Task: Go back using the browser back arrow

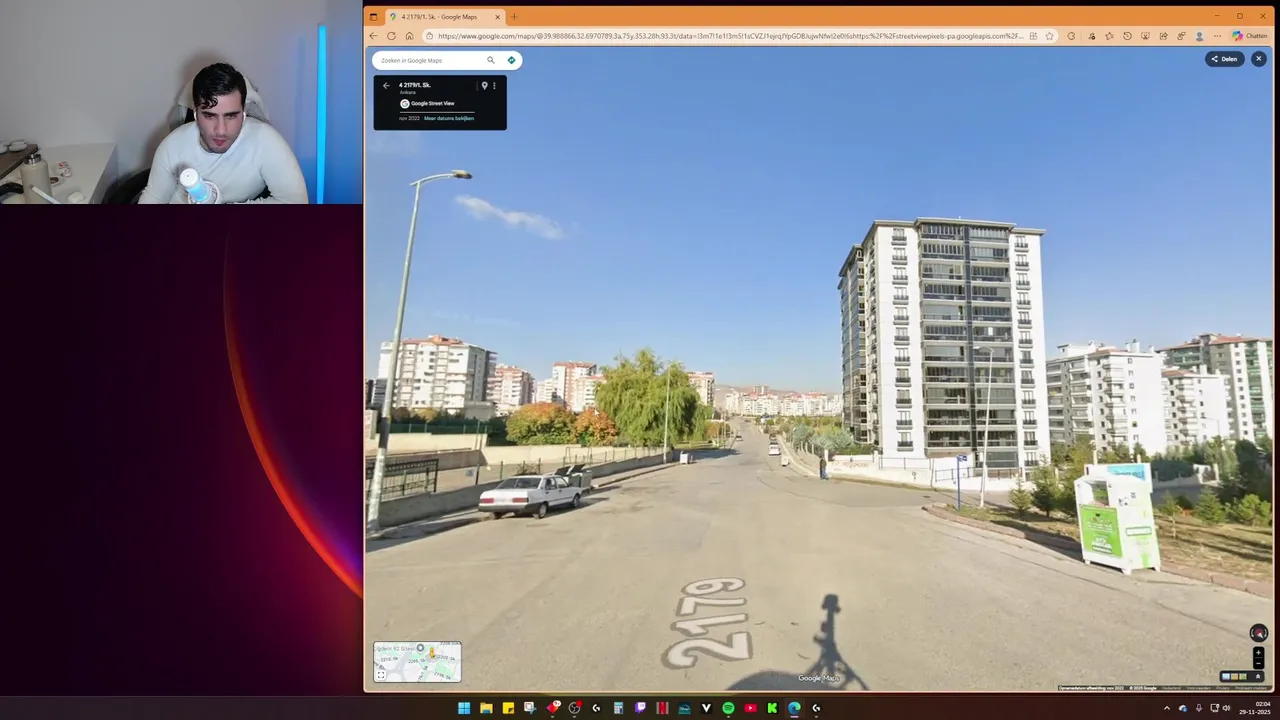Action: [x=374, y=36]
